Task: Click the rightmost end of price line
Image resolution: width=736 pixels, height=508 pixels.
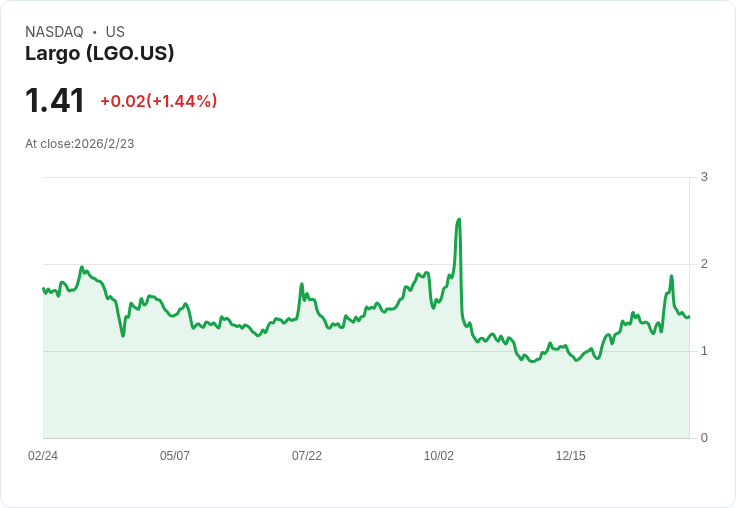Action: pos(689,316)
